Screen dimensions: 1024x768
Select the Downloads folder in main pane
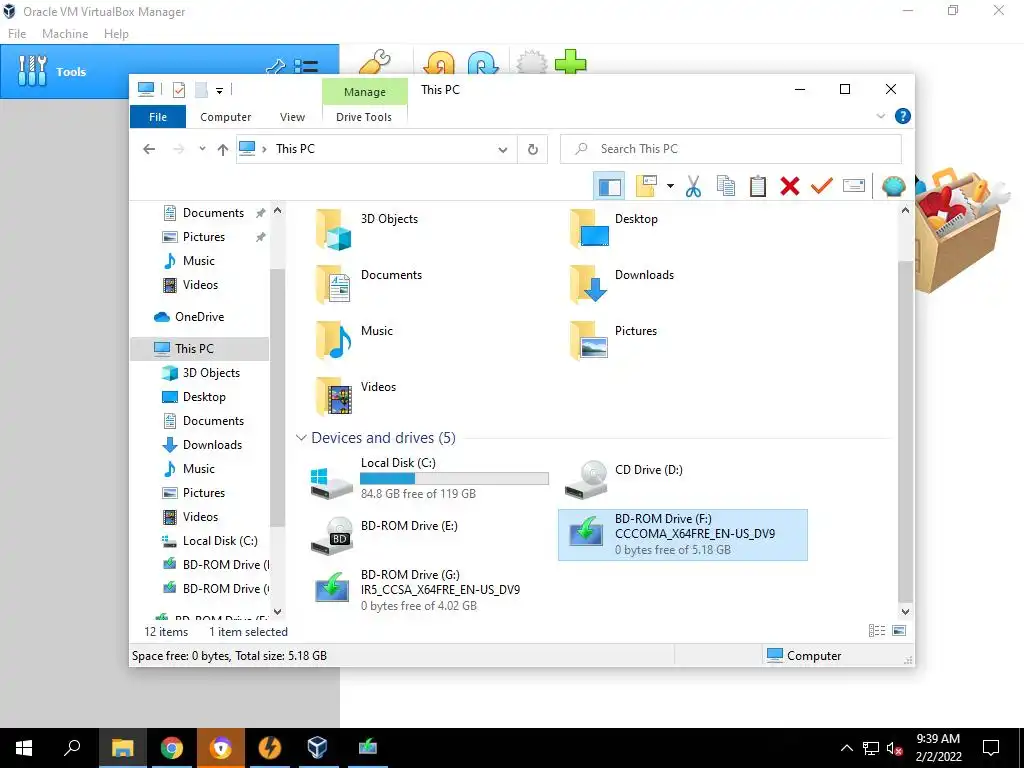click(x=622, y=285)
